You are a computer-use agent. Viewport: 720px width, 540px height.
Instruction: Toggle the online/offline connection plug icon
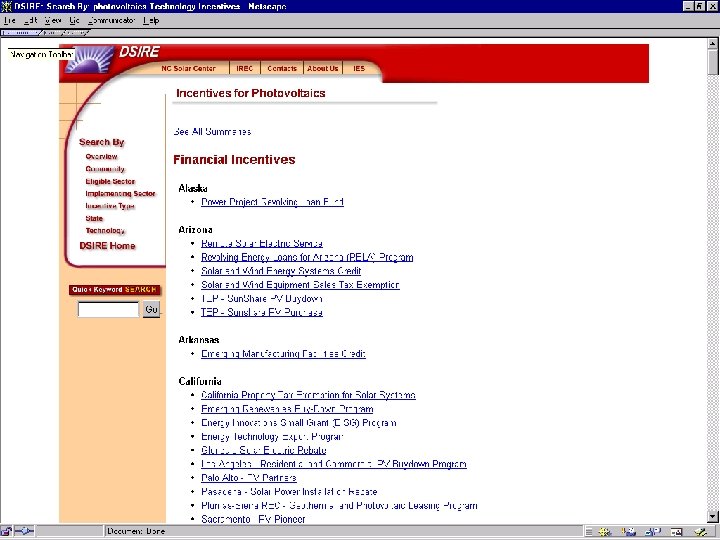(24, 531)
